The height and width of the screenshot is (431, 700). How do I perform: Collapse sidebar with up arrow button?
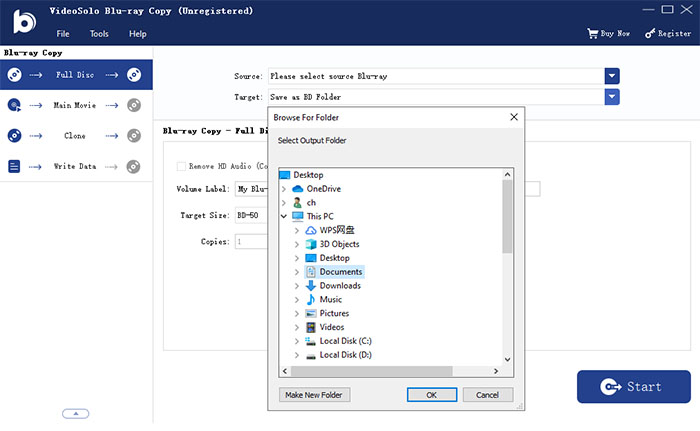pos(75,414)
